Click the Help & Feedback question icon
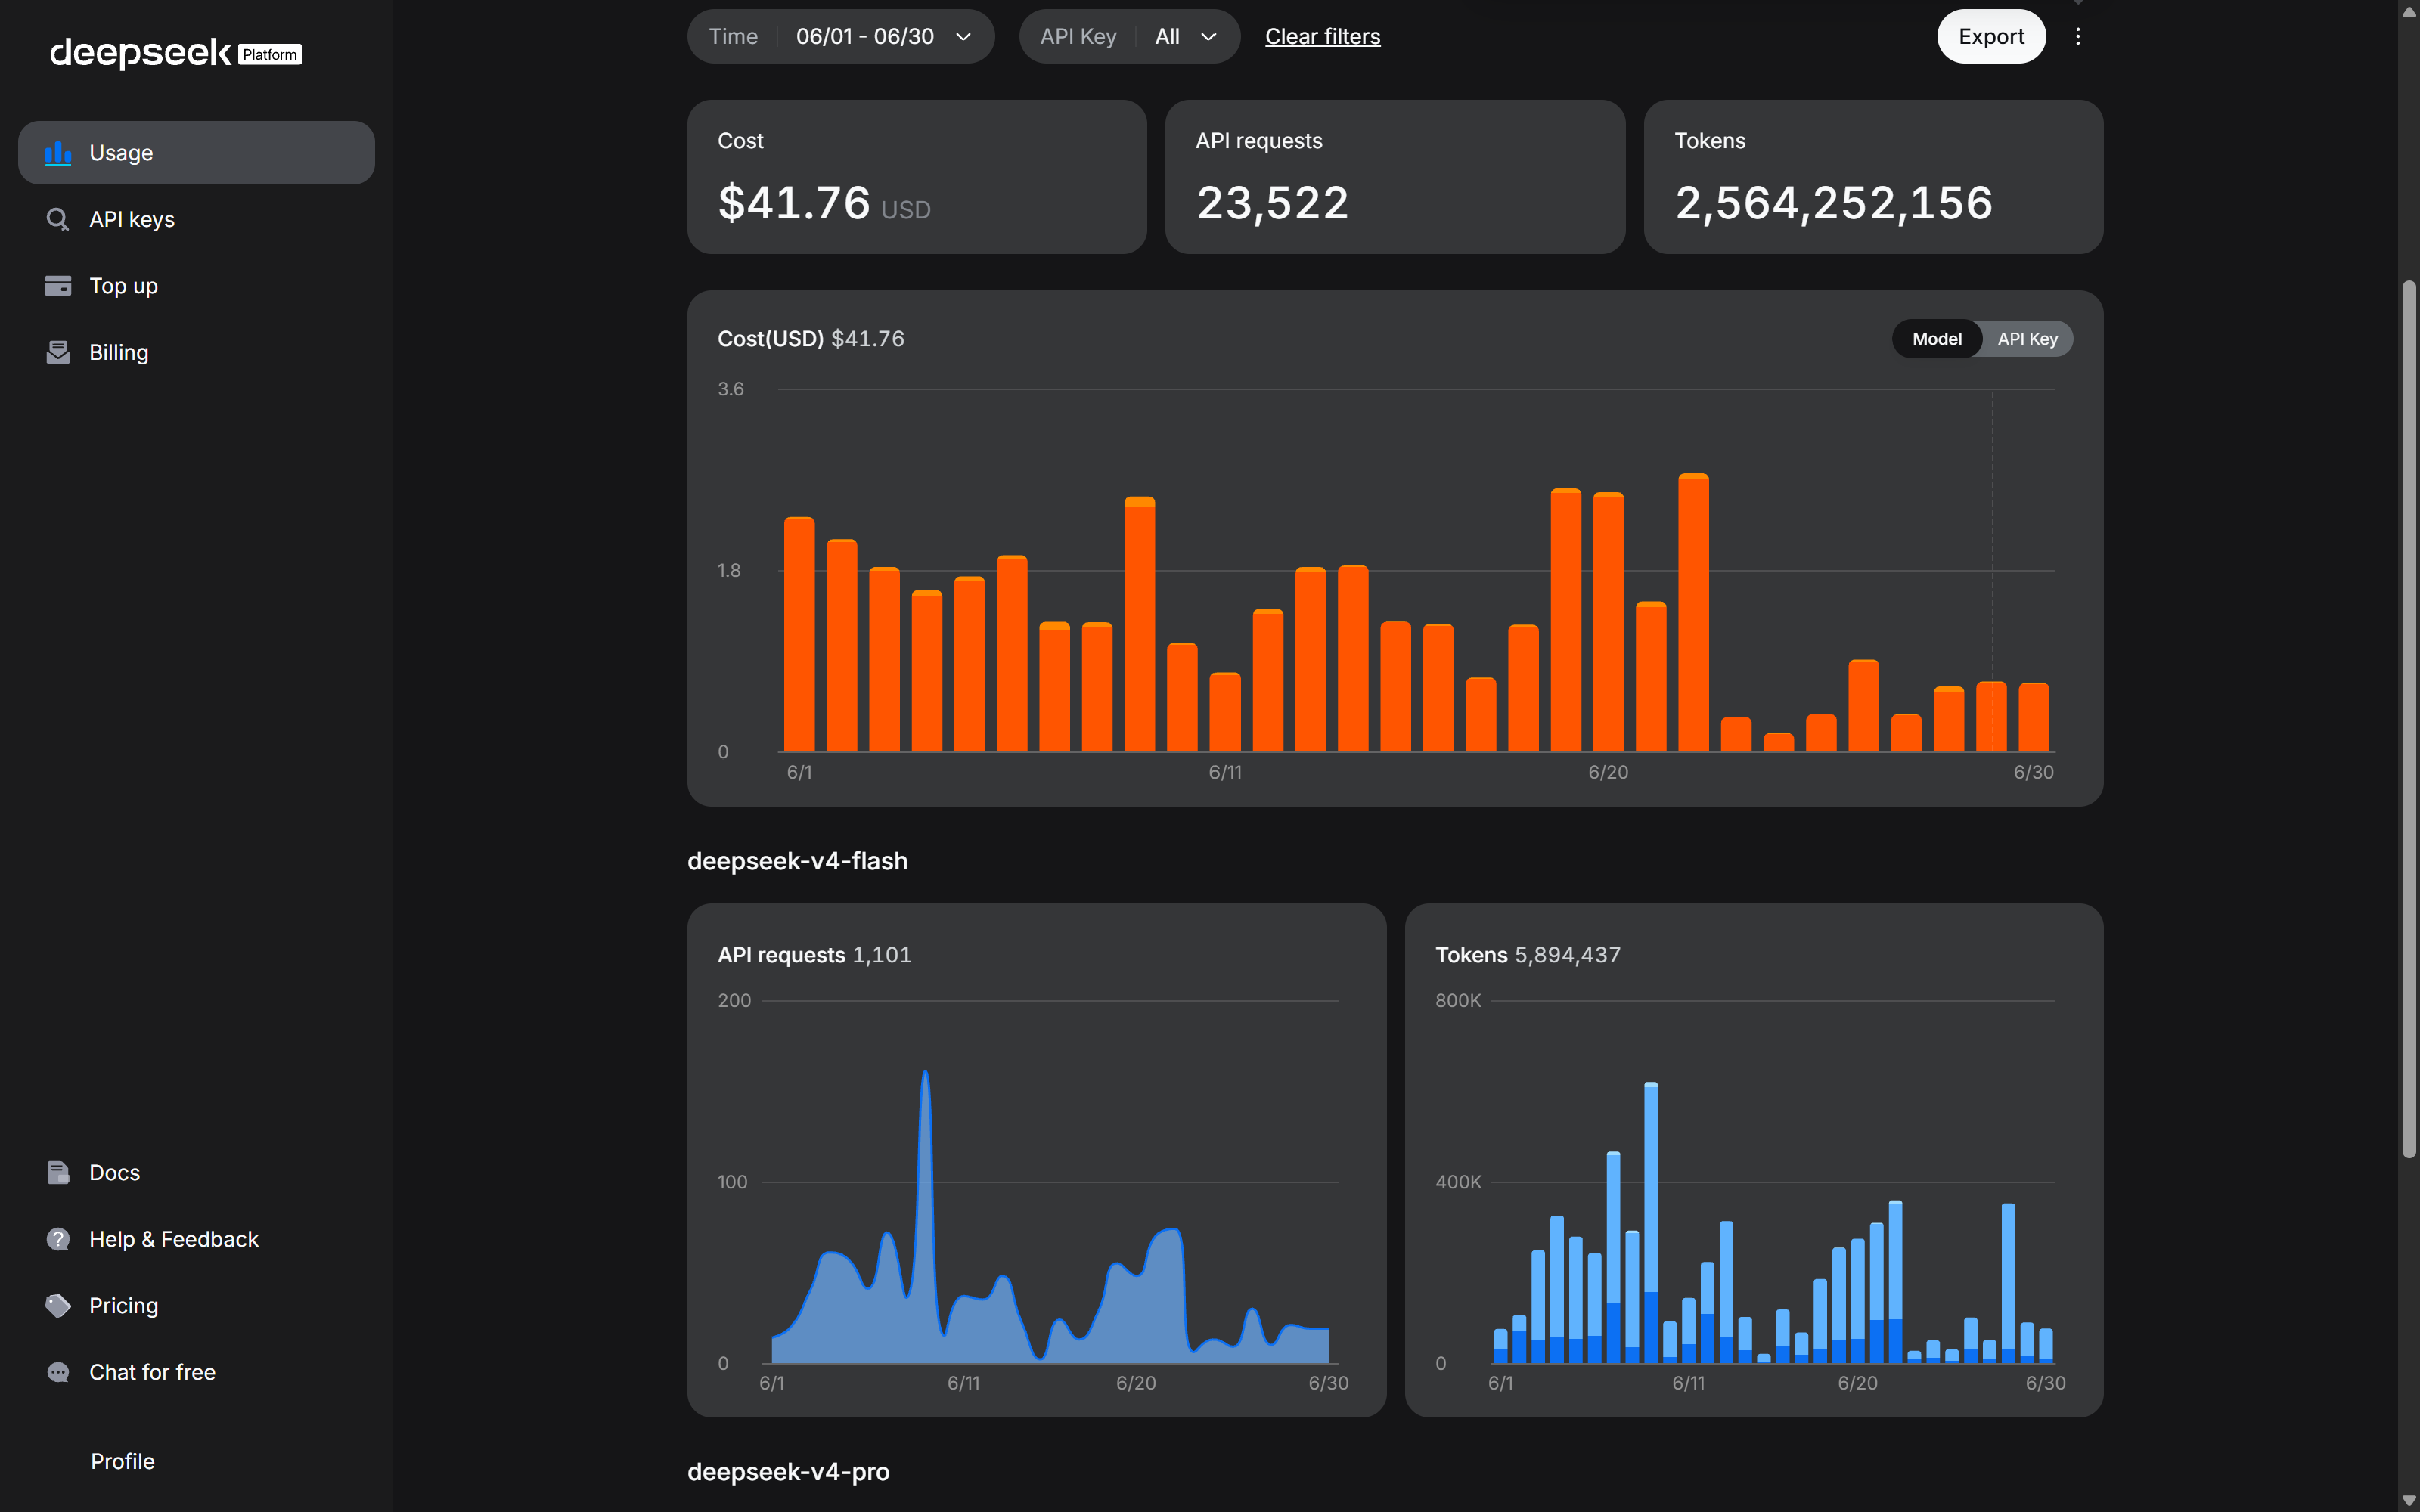 (x=58, y=1239)
